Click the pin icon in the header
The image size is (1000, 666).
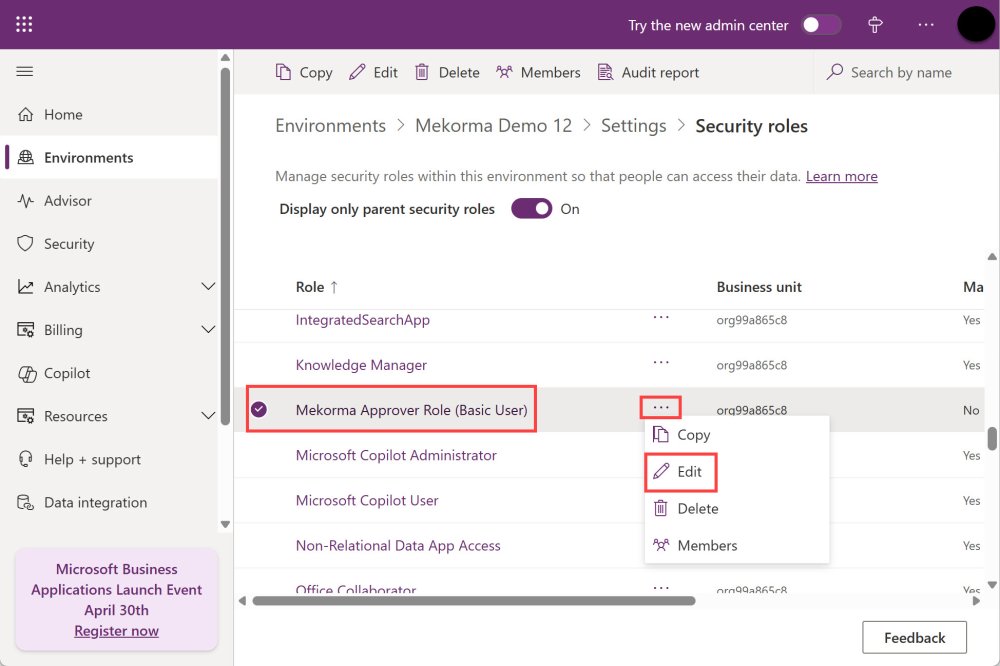[875, 25]
